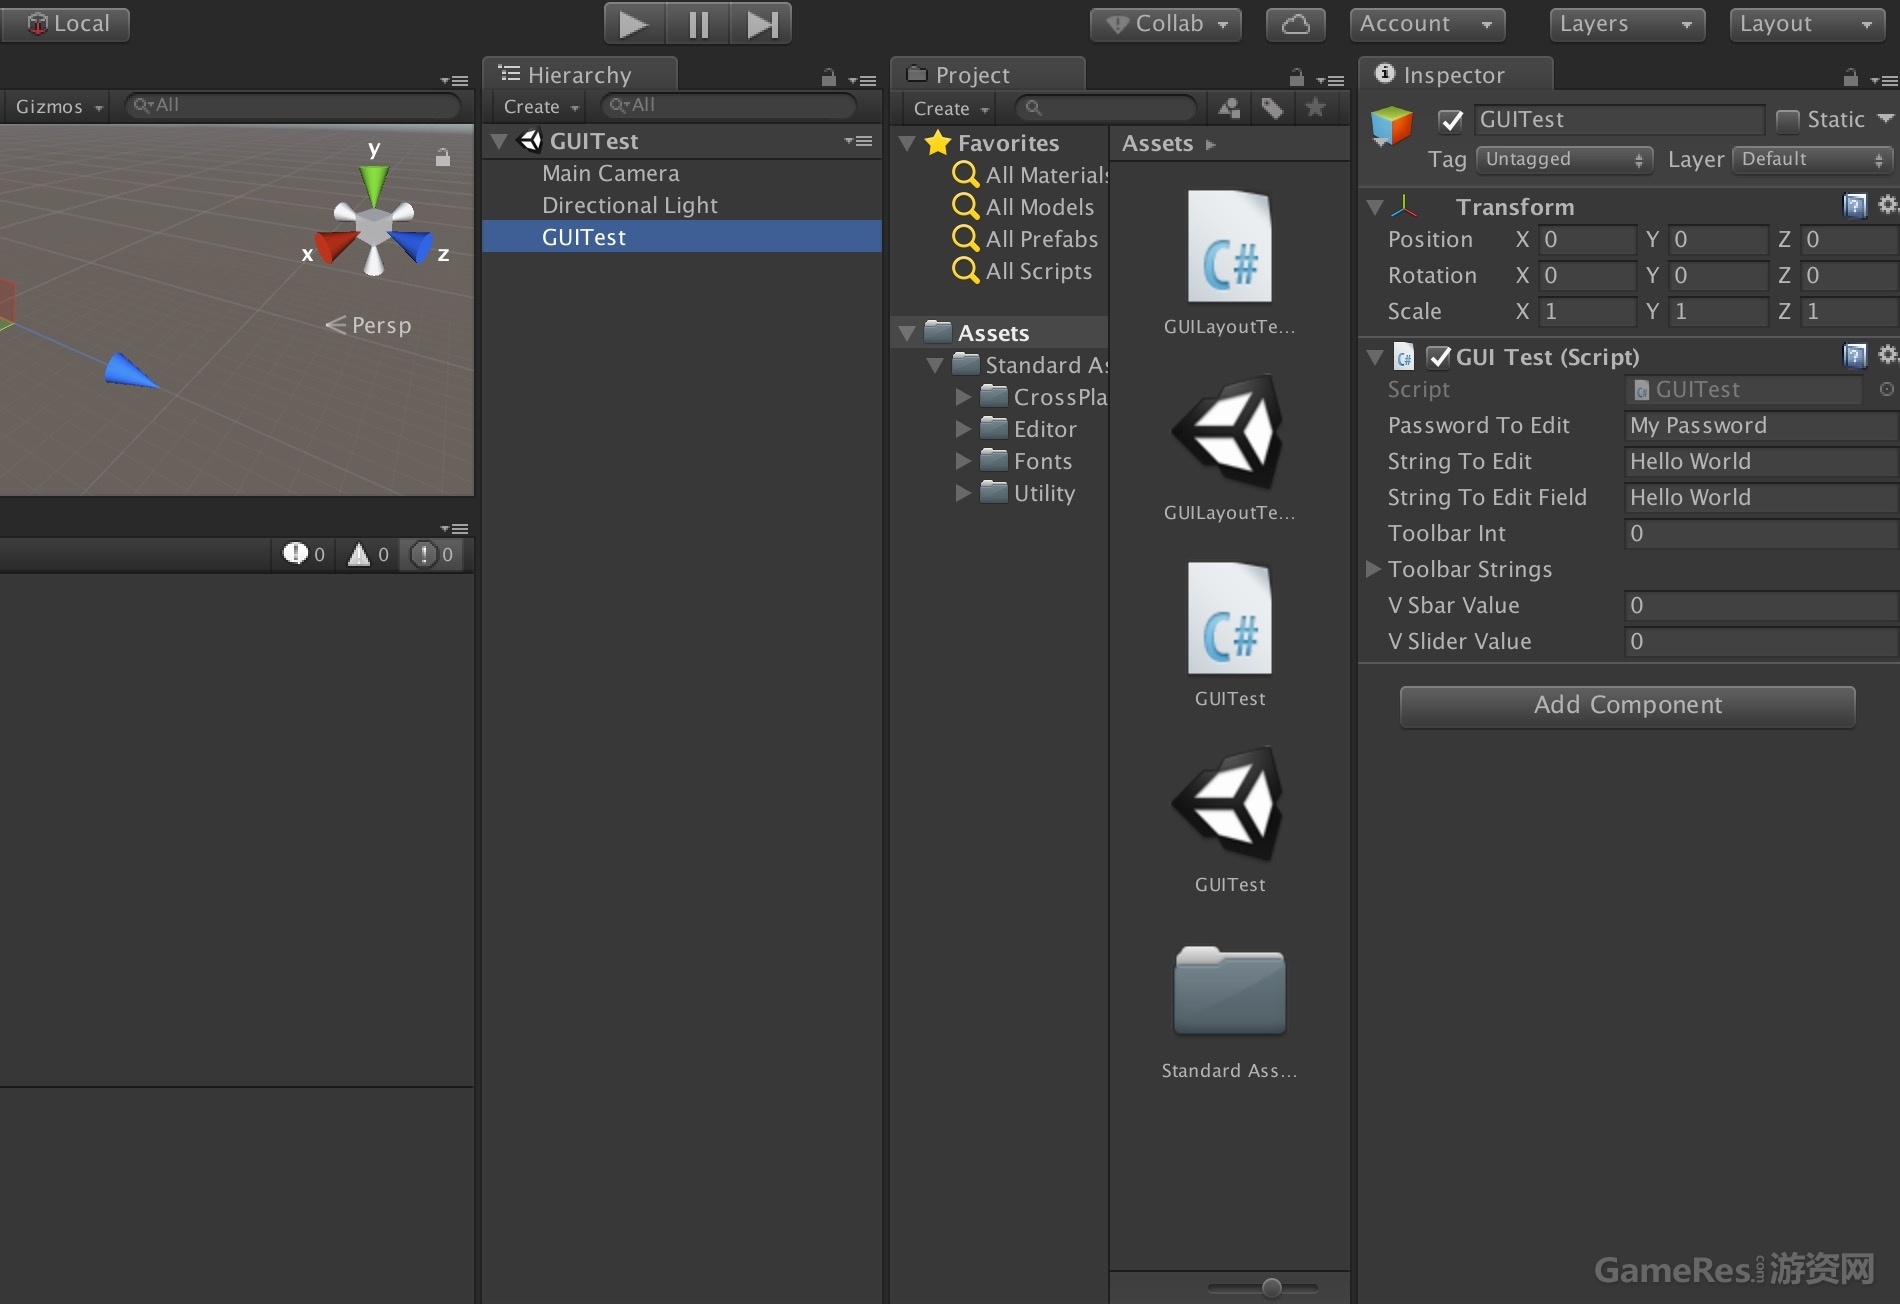Toggle console error messages filter

433,554
